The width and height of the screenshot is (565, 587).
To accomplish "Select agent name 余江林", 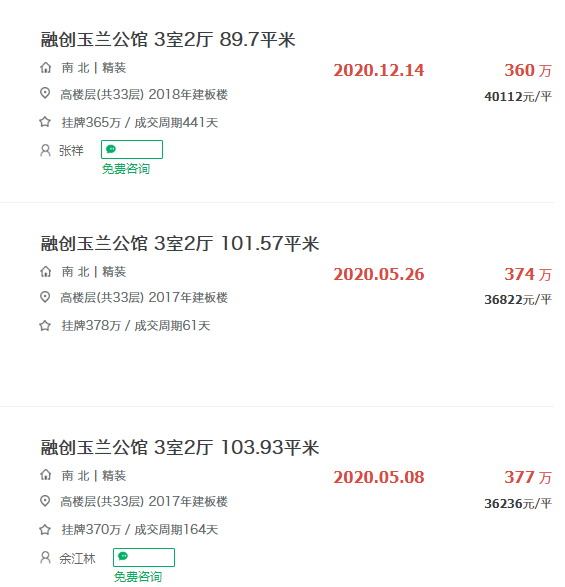I will point(77,558).
